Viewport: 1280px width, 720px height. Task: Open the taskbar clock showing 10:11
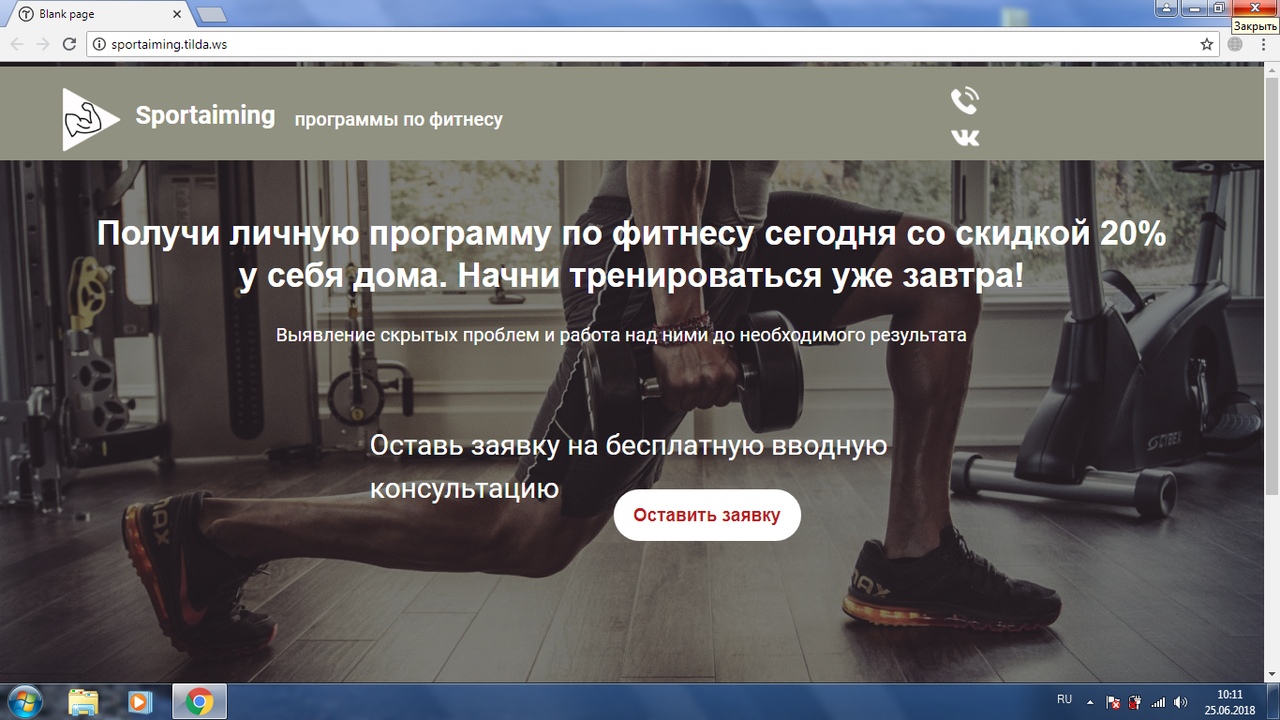click(1229, 702)
